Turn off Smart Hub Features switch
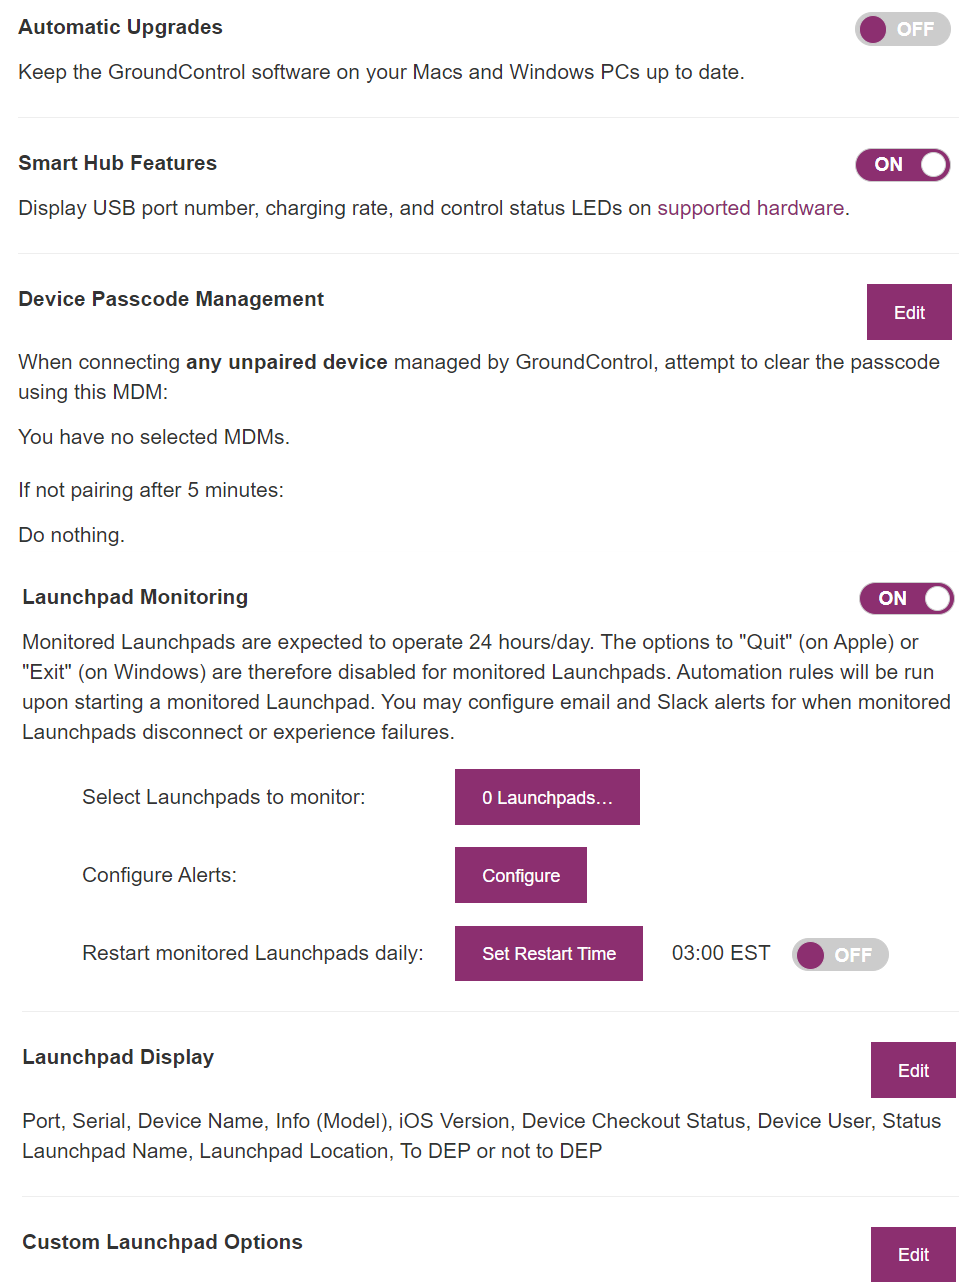 click(902, 165)
